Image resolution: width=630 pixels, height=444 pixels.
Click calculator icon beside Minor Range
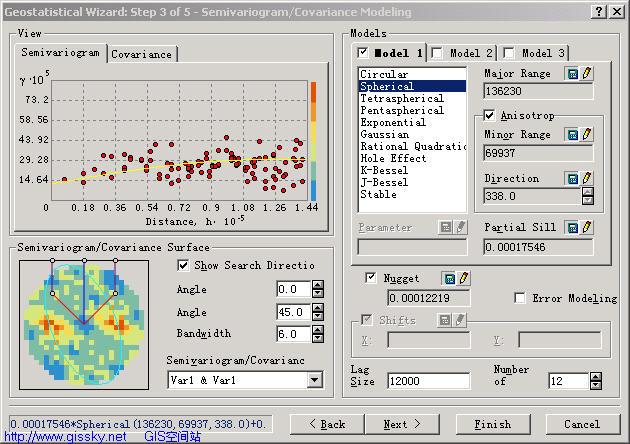click(x=573, y=135)
